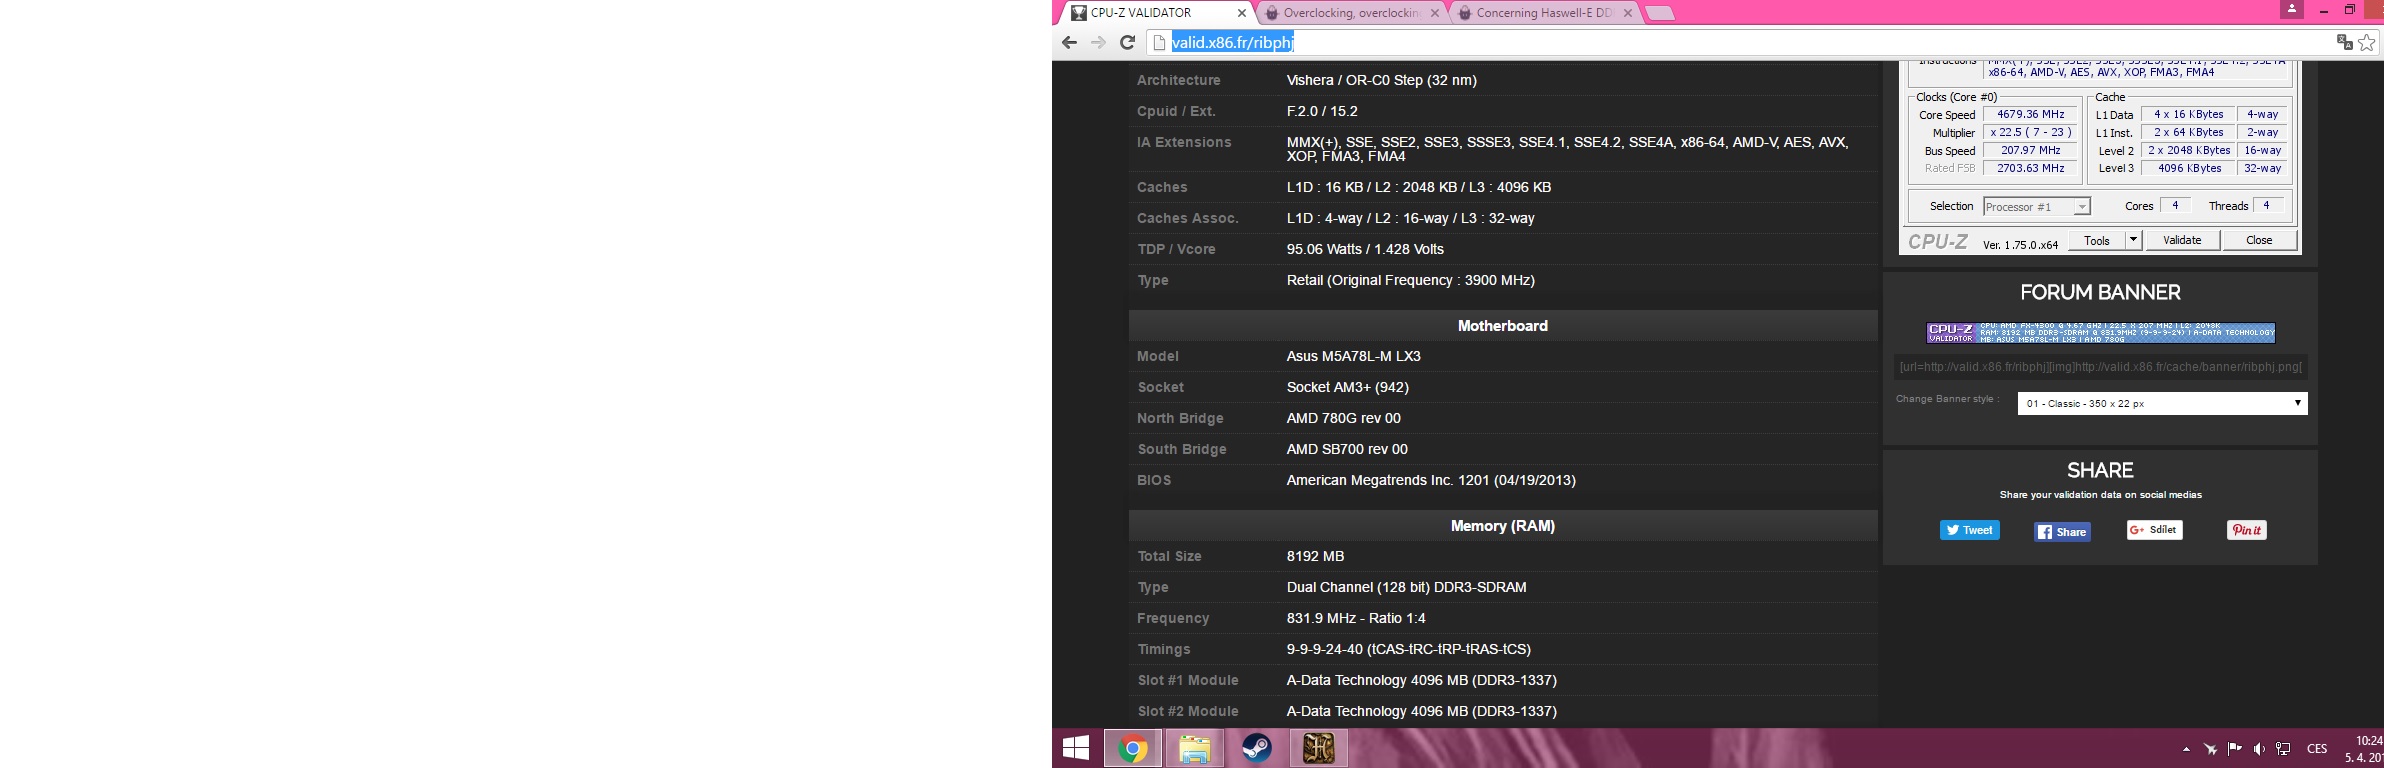Open the Chrome user profile button
The height and width of the screenshot is (768, 2384).
click(x=2292, y=9)
